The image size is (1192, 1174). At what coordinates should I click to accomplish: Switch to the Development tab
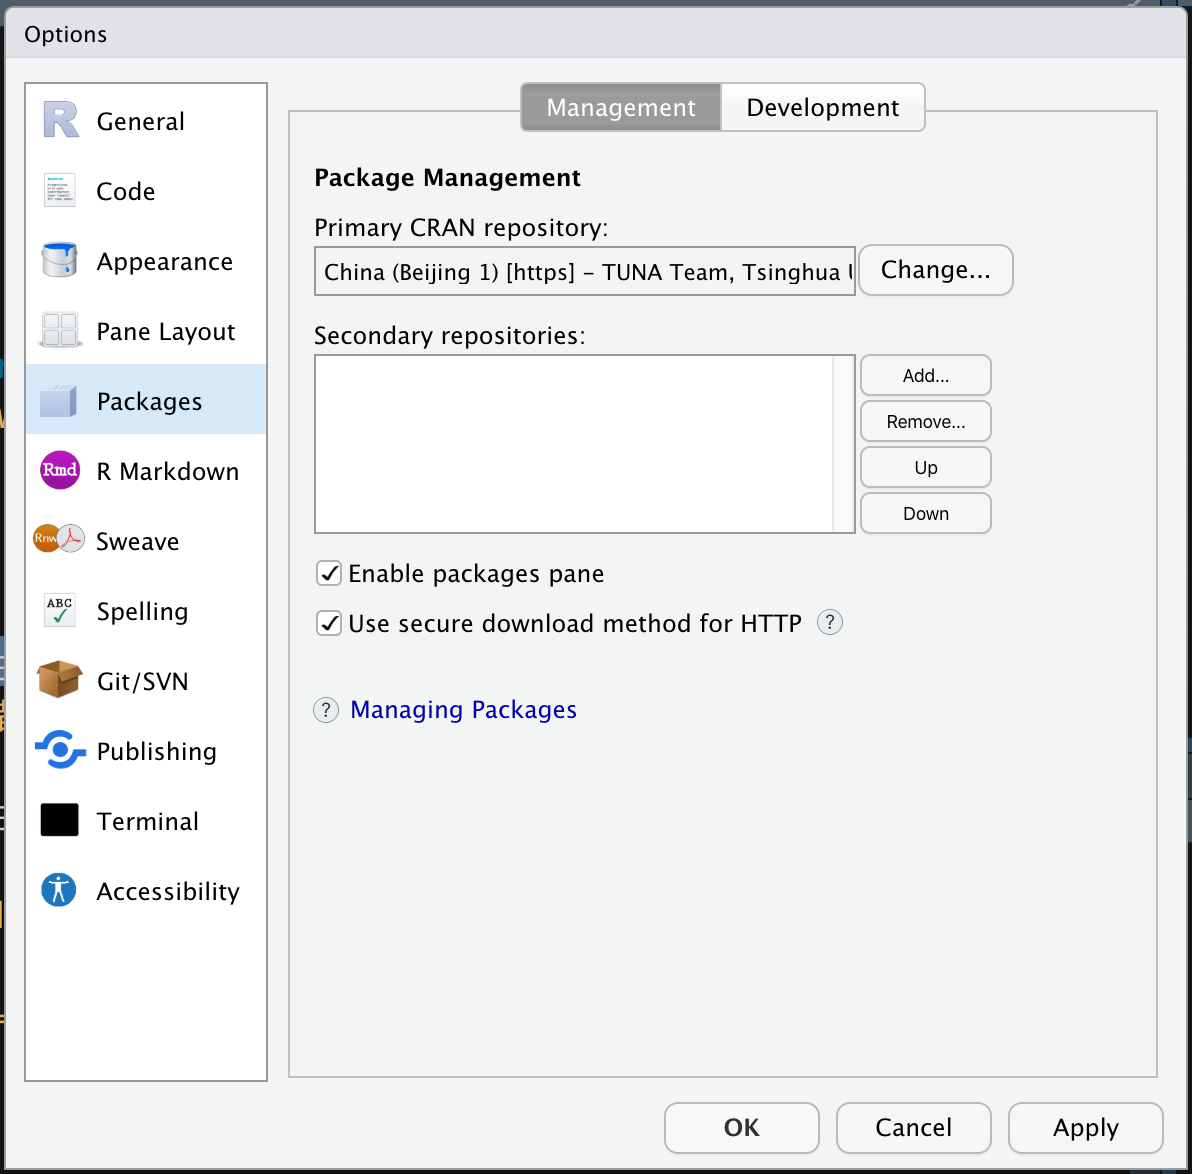pos(822,107)
